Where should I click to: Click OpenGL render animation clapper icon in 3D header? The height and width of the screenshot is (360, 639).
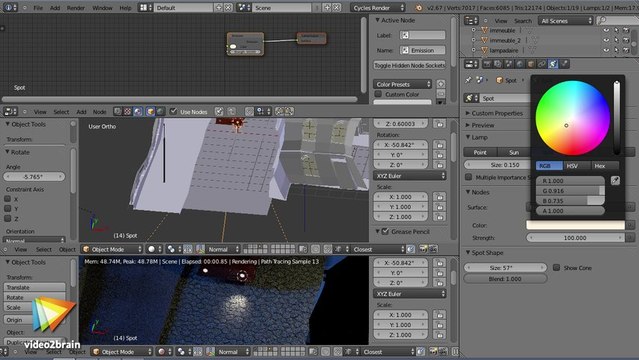(x=433, y=249)
